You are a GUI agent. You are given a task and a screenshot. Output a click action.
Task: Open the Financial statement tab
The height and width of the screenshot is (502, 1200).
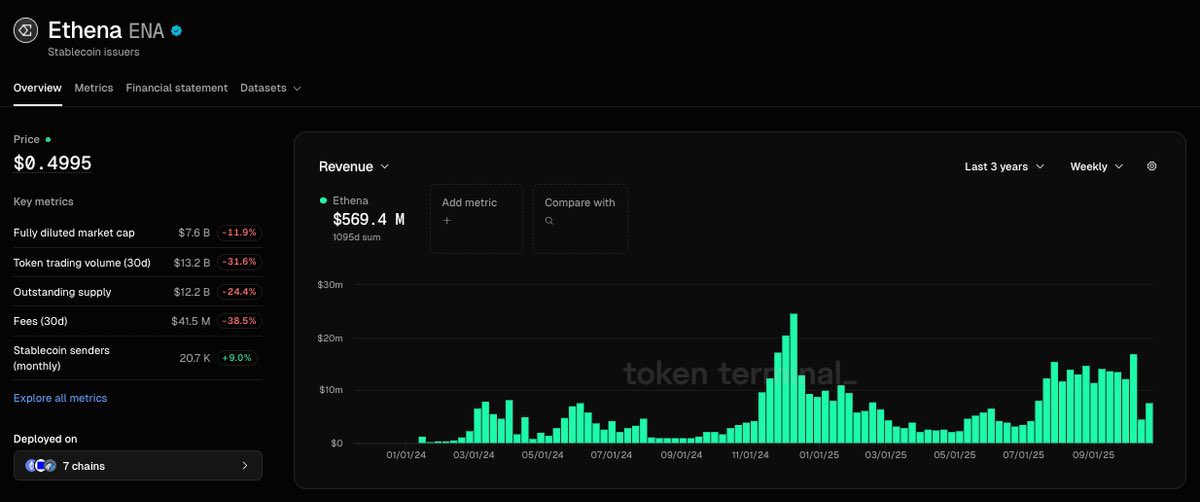[x=176, y=88]
